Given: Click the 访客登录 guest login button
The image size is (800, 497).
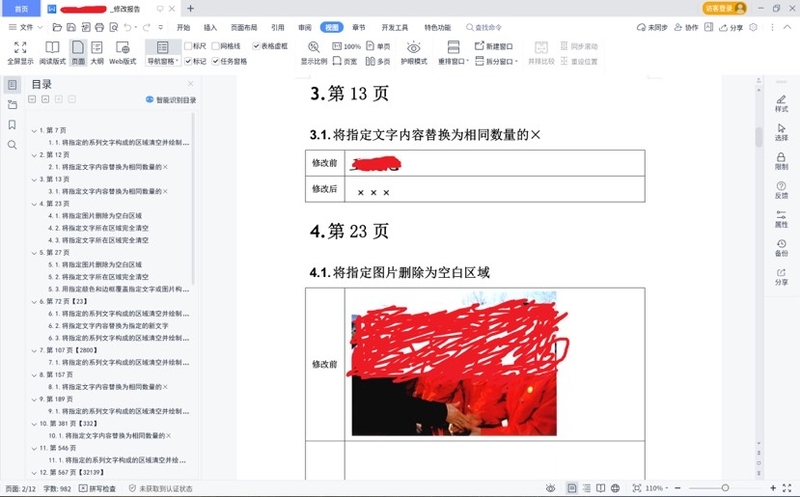Looking at the screenshot, I should pyautogui.click(x=724, y=8).
